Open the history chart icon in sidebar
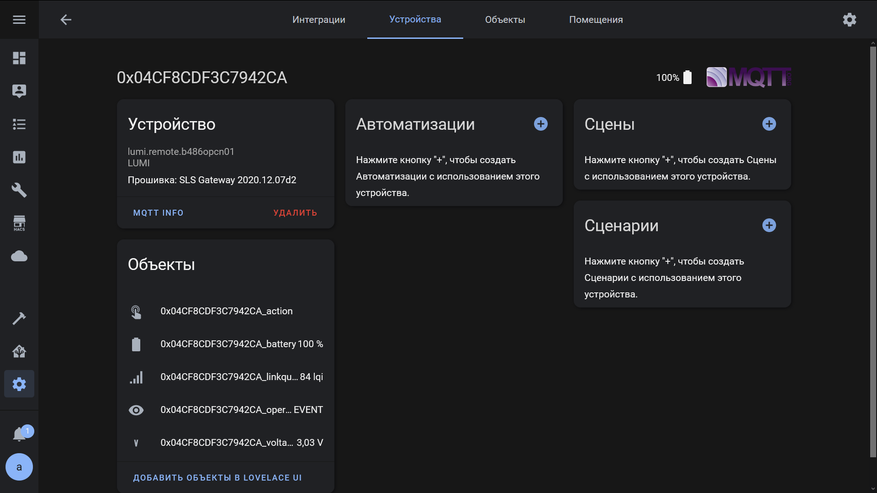This screenshot has height=493, width=877. [19, 157]
